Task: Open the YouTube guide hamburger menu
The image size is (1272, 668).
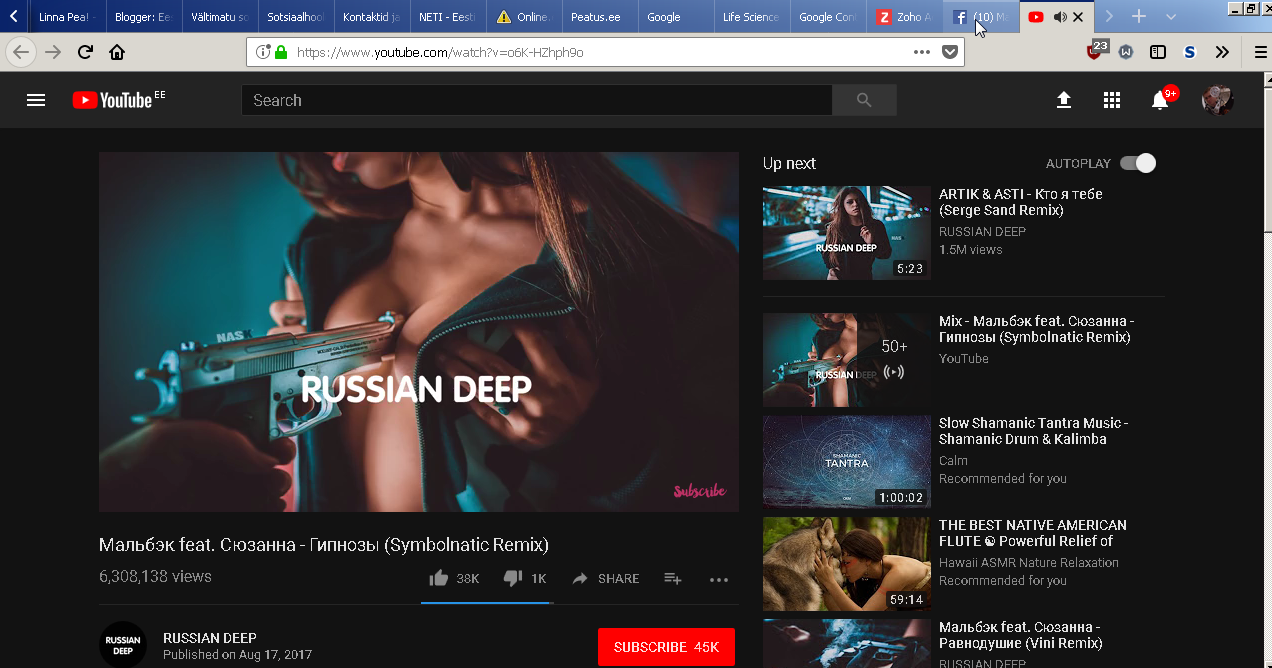Action: [x=36, y=100]
